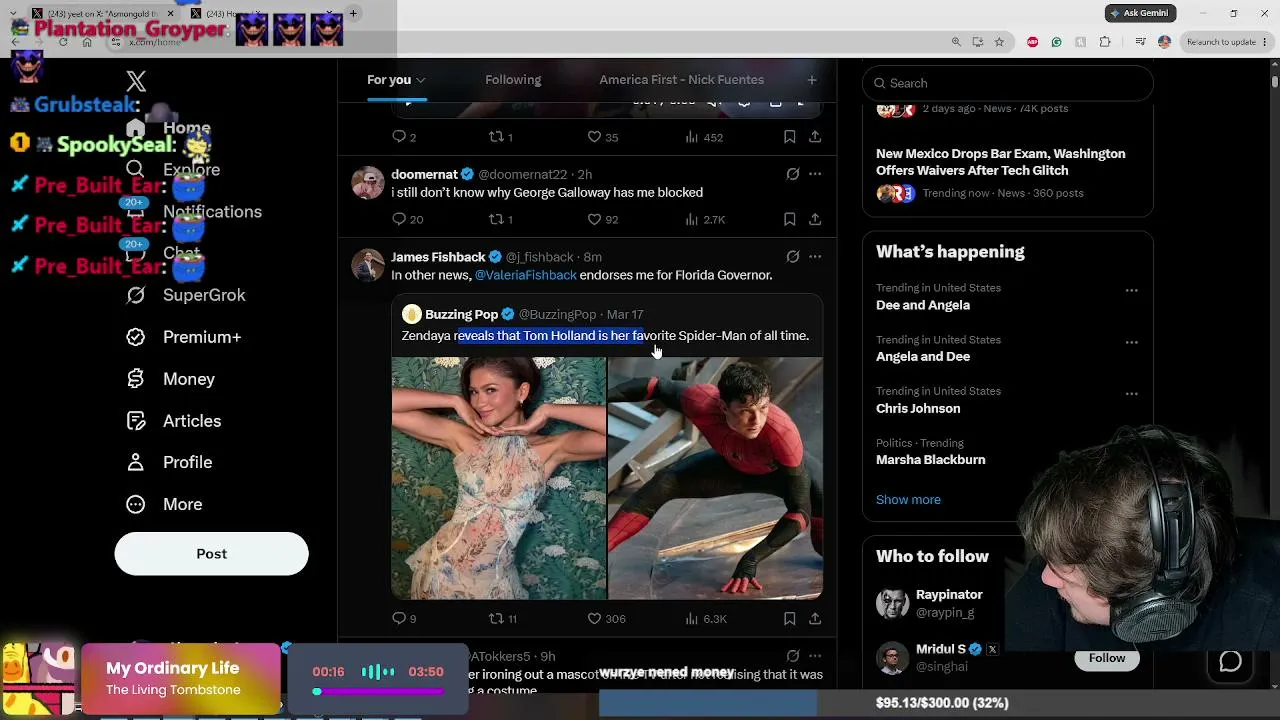This screenshot has width=1280, height=720.
Task: Open doomernat's profile avatar
Action: [368, 183]
